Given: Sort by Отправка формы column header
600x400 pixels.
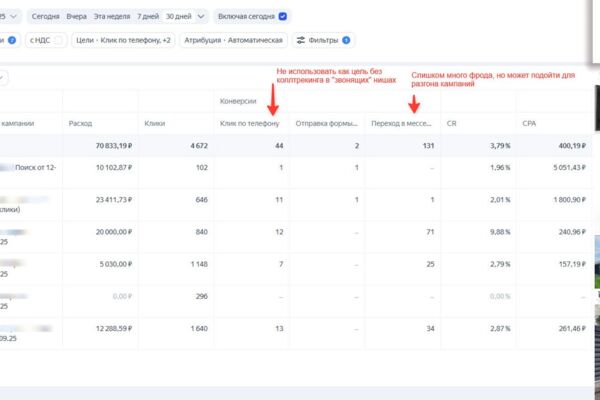Looking at the screenshot, I should 326,123.
